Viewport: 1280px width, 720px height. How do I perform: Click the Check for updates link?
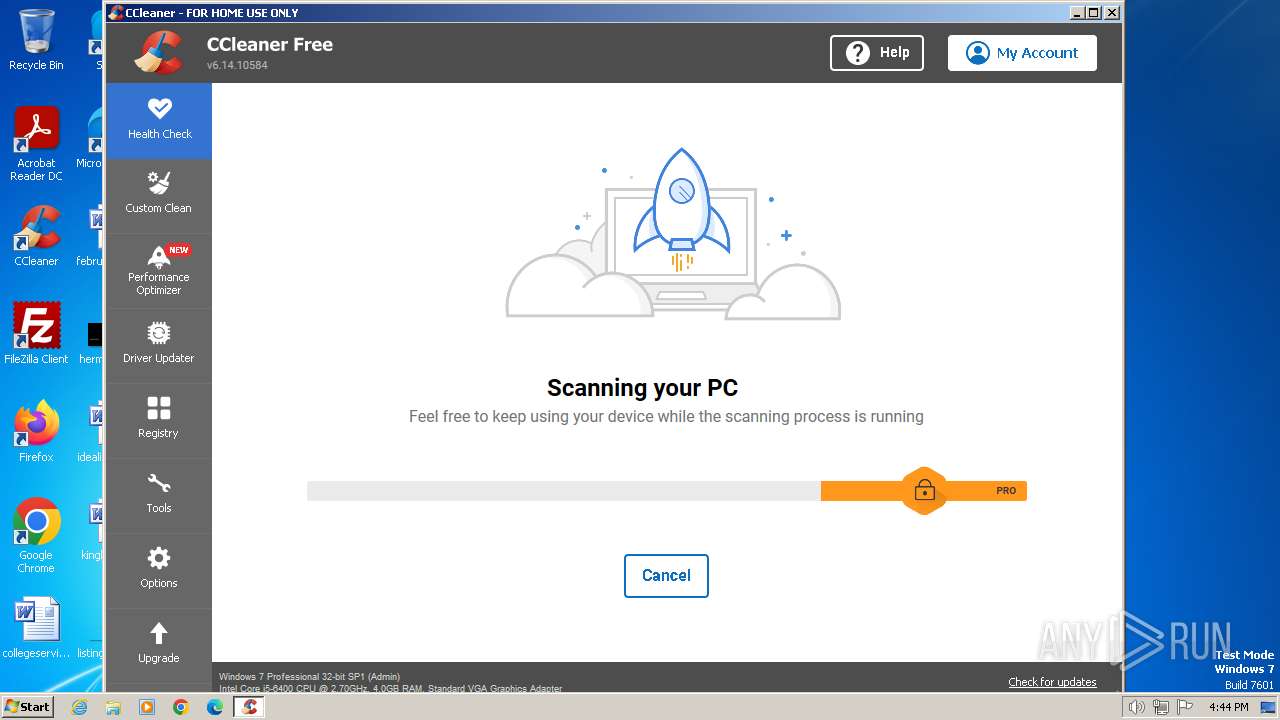1052,682
